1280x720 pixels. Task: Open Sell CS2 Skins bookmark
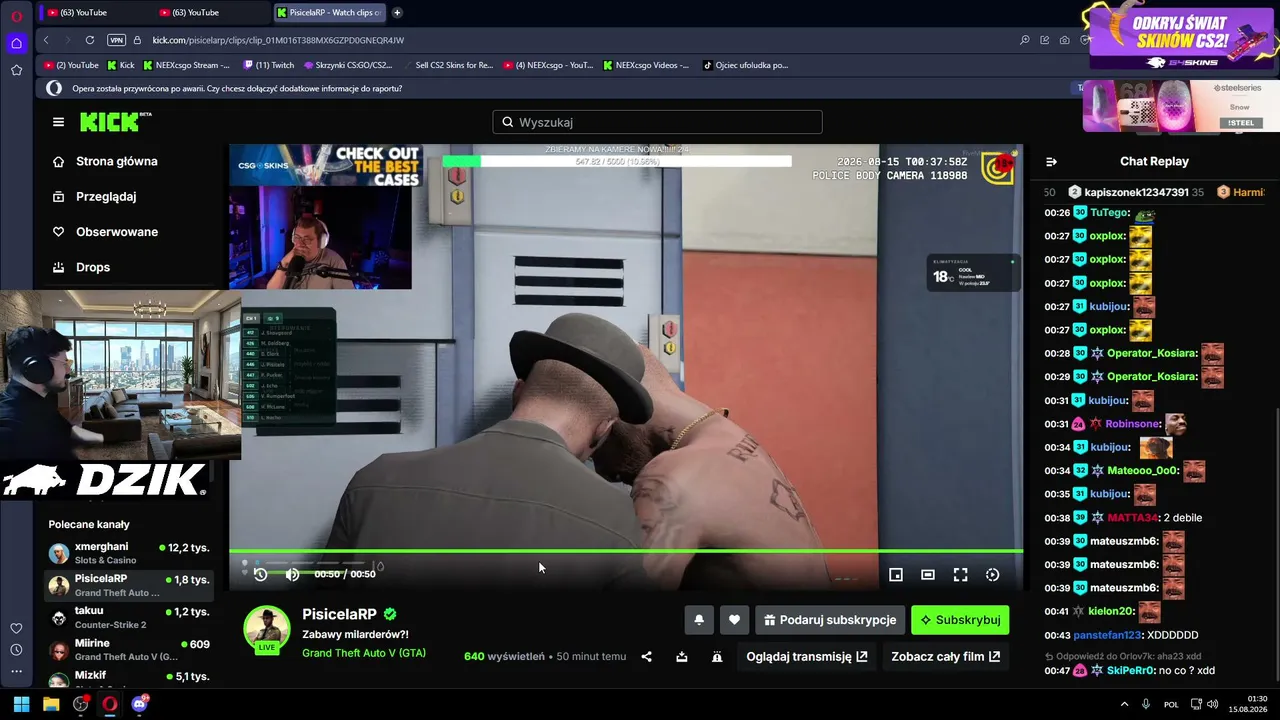[447, 65]
